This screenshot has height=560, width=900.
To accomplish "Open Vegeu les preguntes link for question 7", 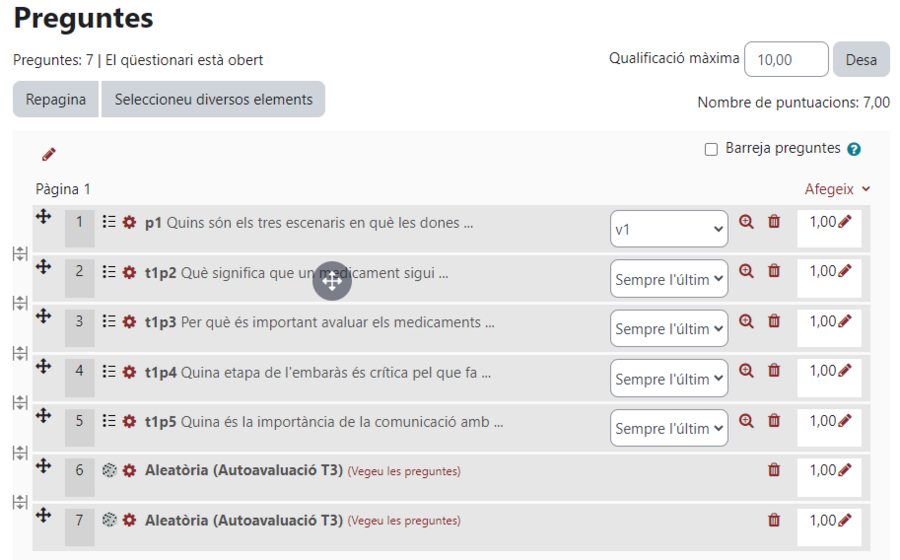I will (404, 521).
